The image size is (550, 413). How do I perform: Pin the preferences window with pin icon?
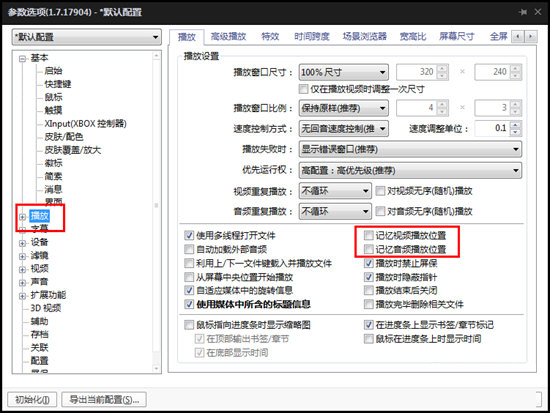[x=523, y=12]
